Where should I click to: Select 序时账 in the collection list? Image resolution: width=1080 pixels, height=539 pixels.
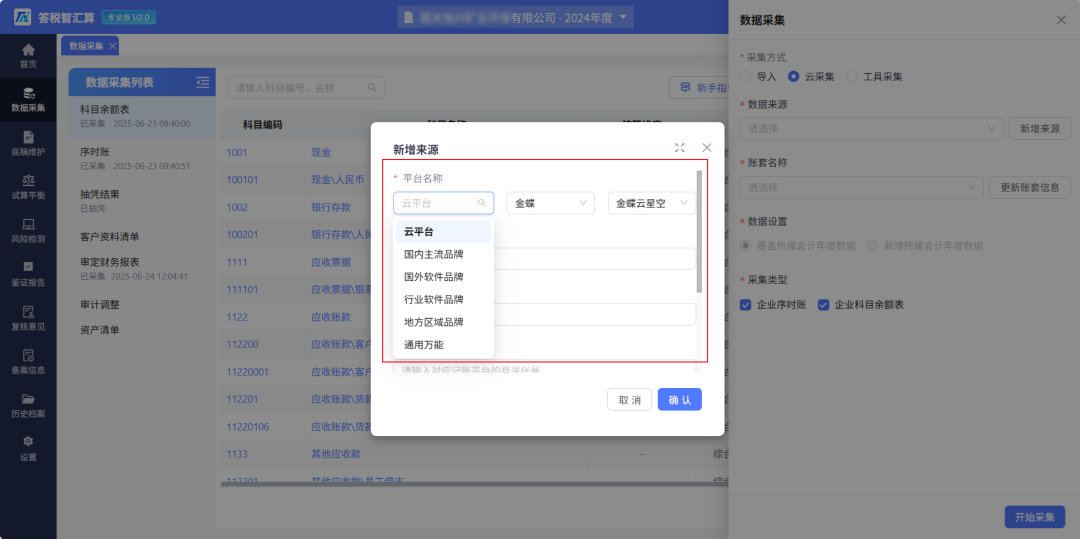[143, 158]
